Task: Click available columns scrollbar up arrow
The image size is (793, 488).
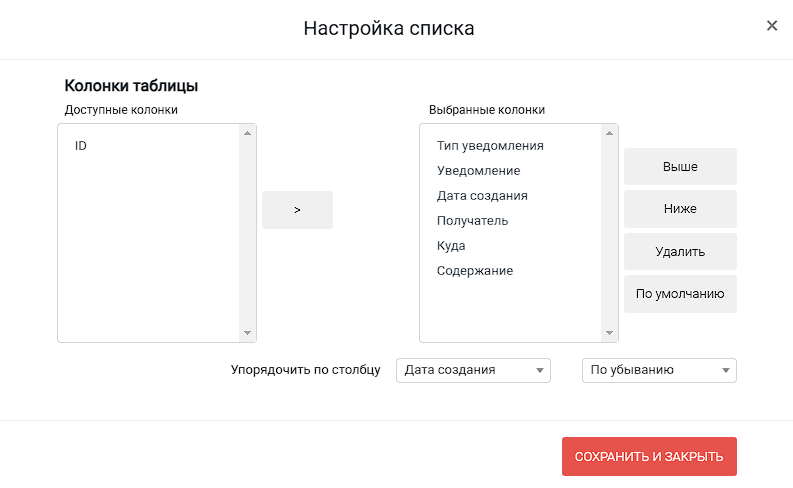Action: coord(247,133)
